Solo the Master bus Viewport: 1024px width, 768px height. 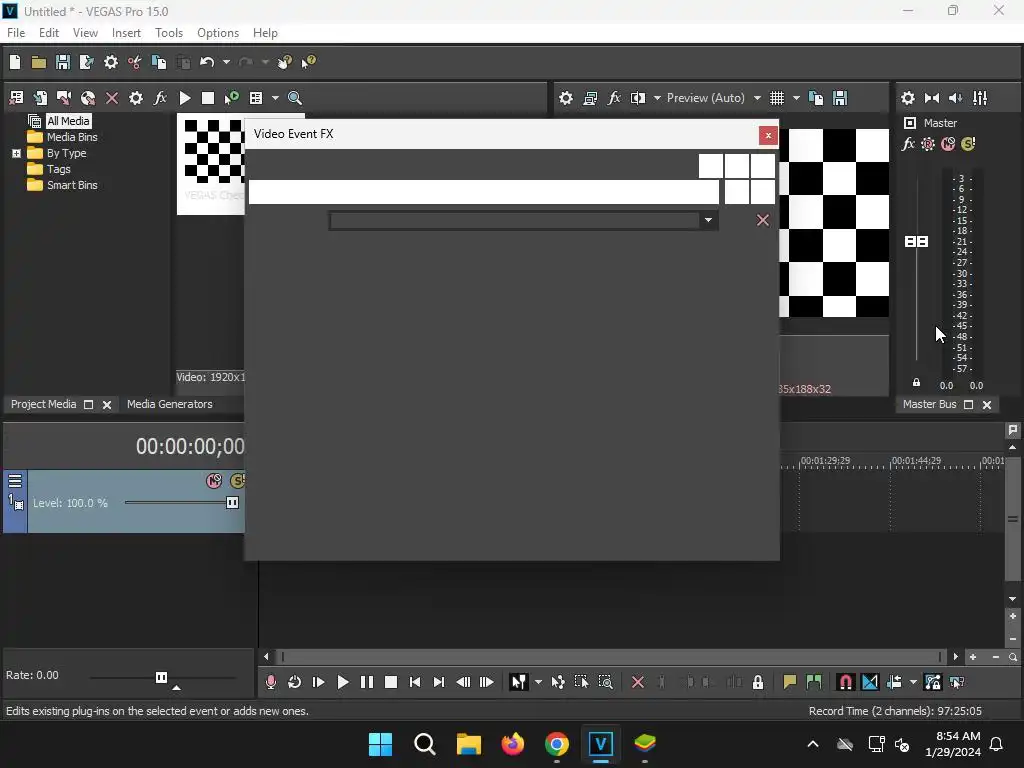click(968, 144)
